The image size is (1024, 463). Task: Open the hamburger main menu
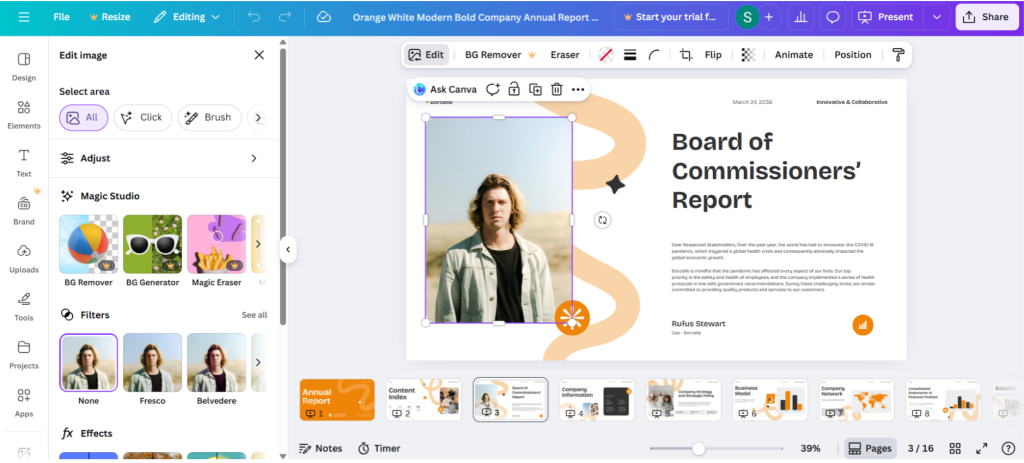pyautogui.click(x=24, y=17)
